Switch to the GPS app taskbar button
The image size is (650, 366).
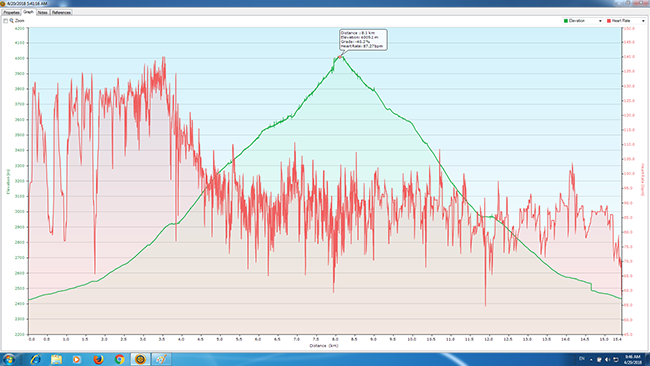click(x=140, y=359)
